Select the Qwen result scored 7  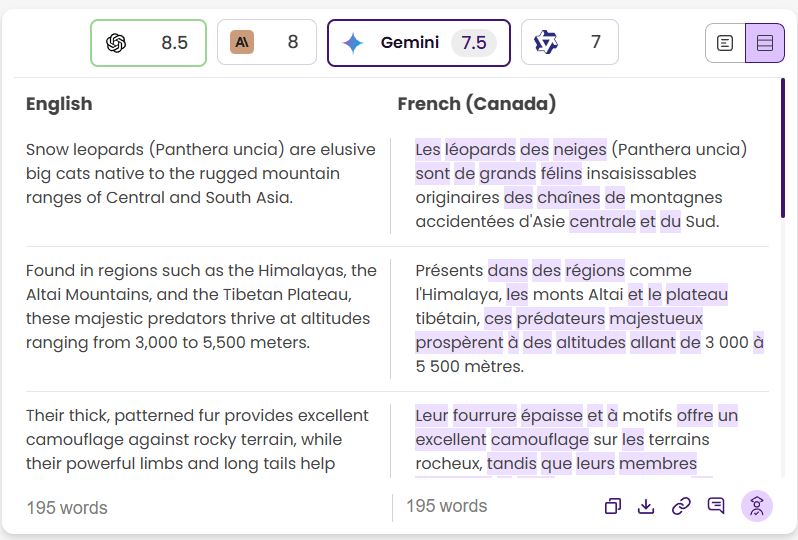569,43
